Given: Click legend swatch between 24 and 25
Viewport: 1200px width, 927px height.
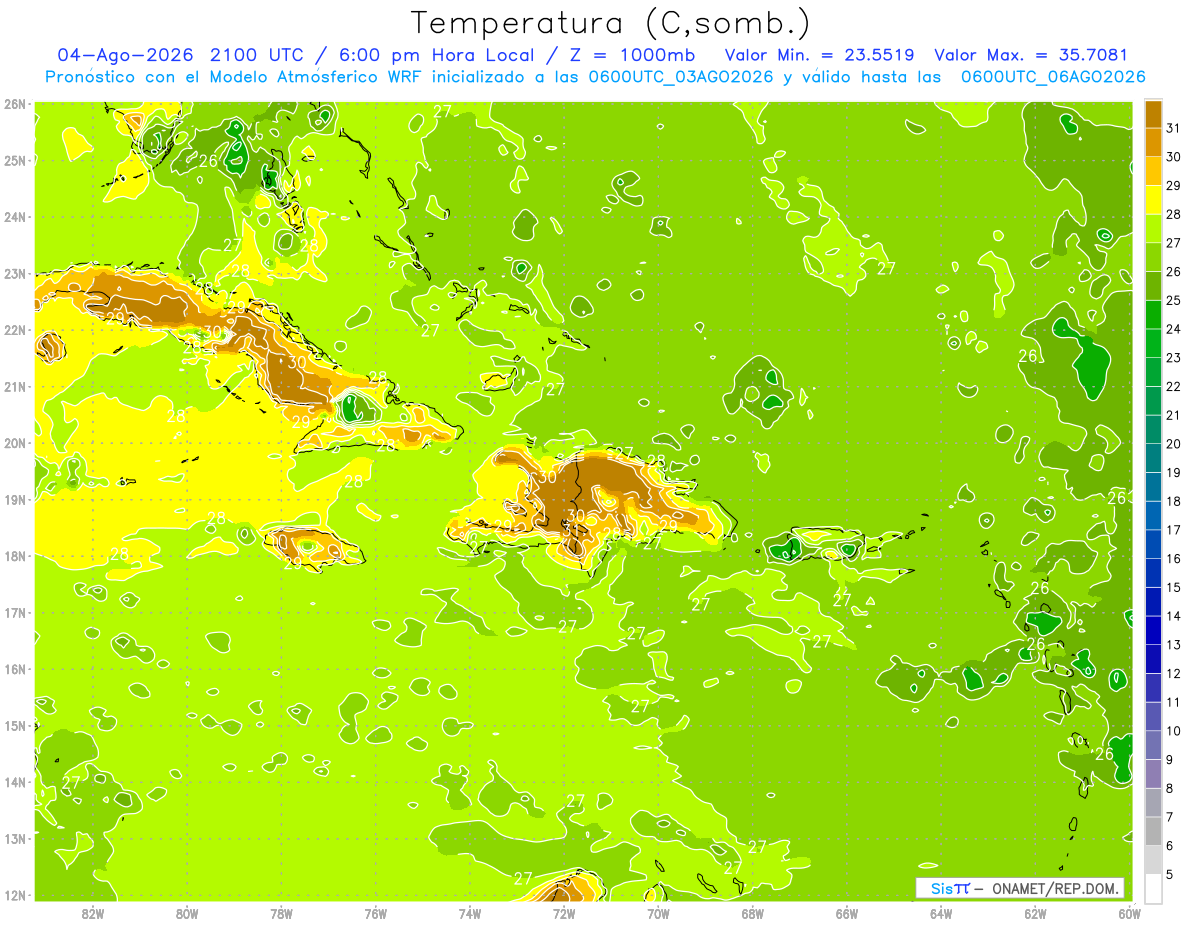Looking at the screenshot, I should pos(1153,314).
